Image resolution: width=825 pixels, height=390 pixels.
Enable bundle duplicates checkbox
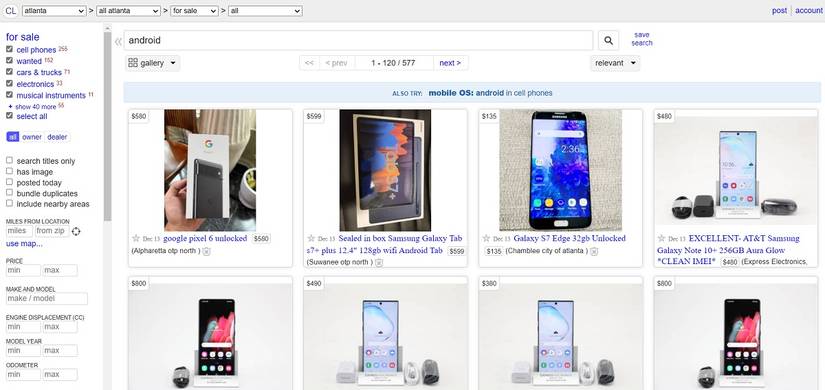[9, 193]
